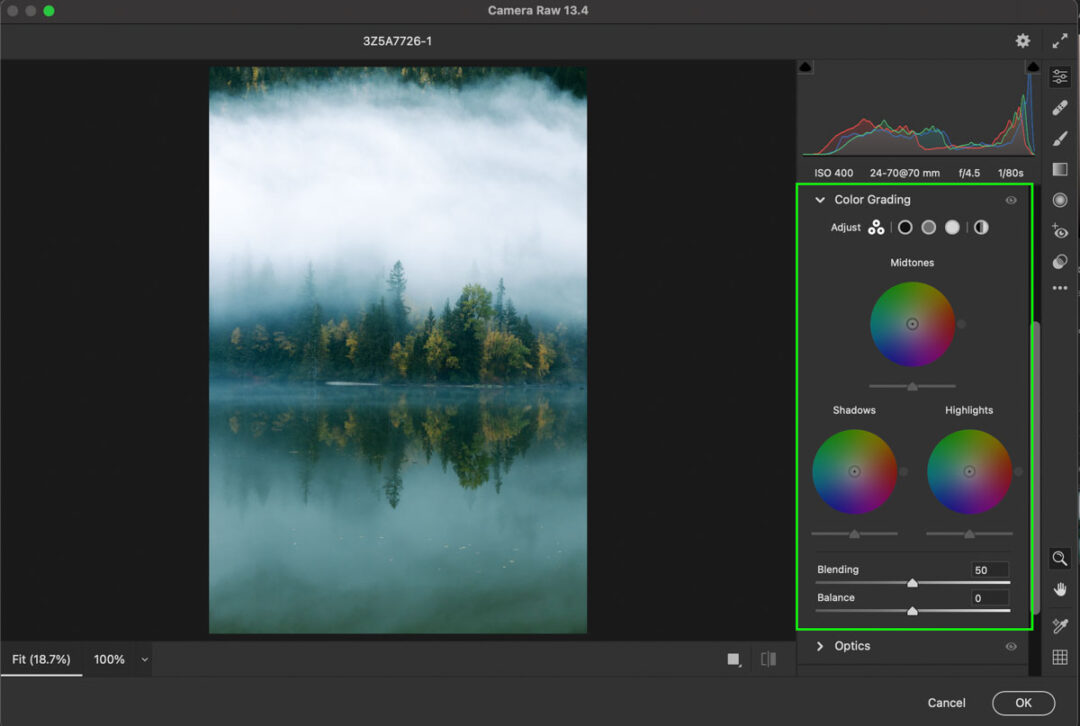Expand the Optics section
This screenshot has height=726, width=1080.
(x=820, y=646)
